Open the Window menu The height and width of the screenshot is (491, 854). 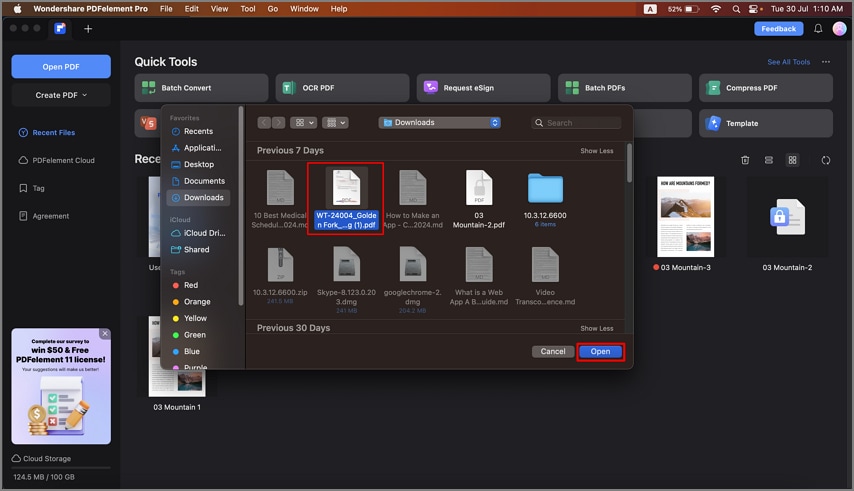304,9
